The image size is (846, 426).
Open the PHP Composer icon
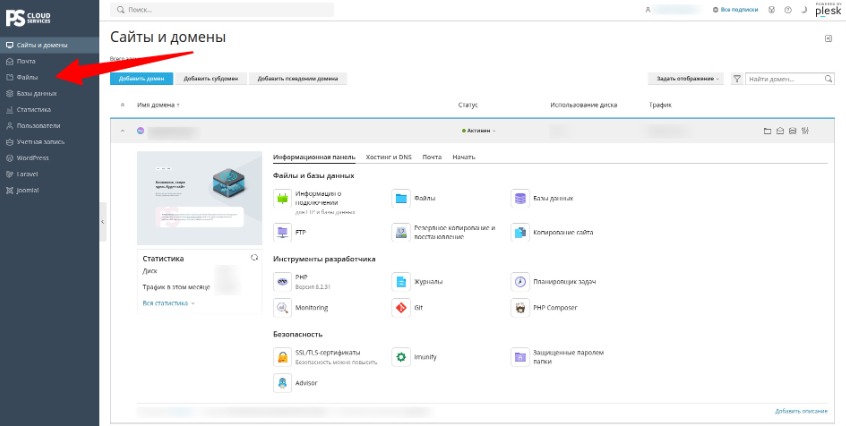point(520,307)
